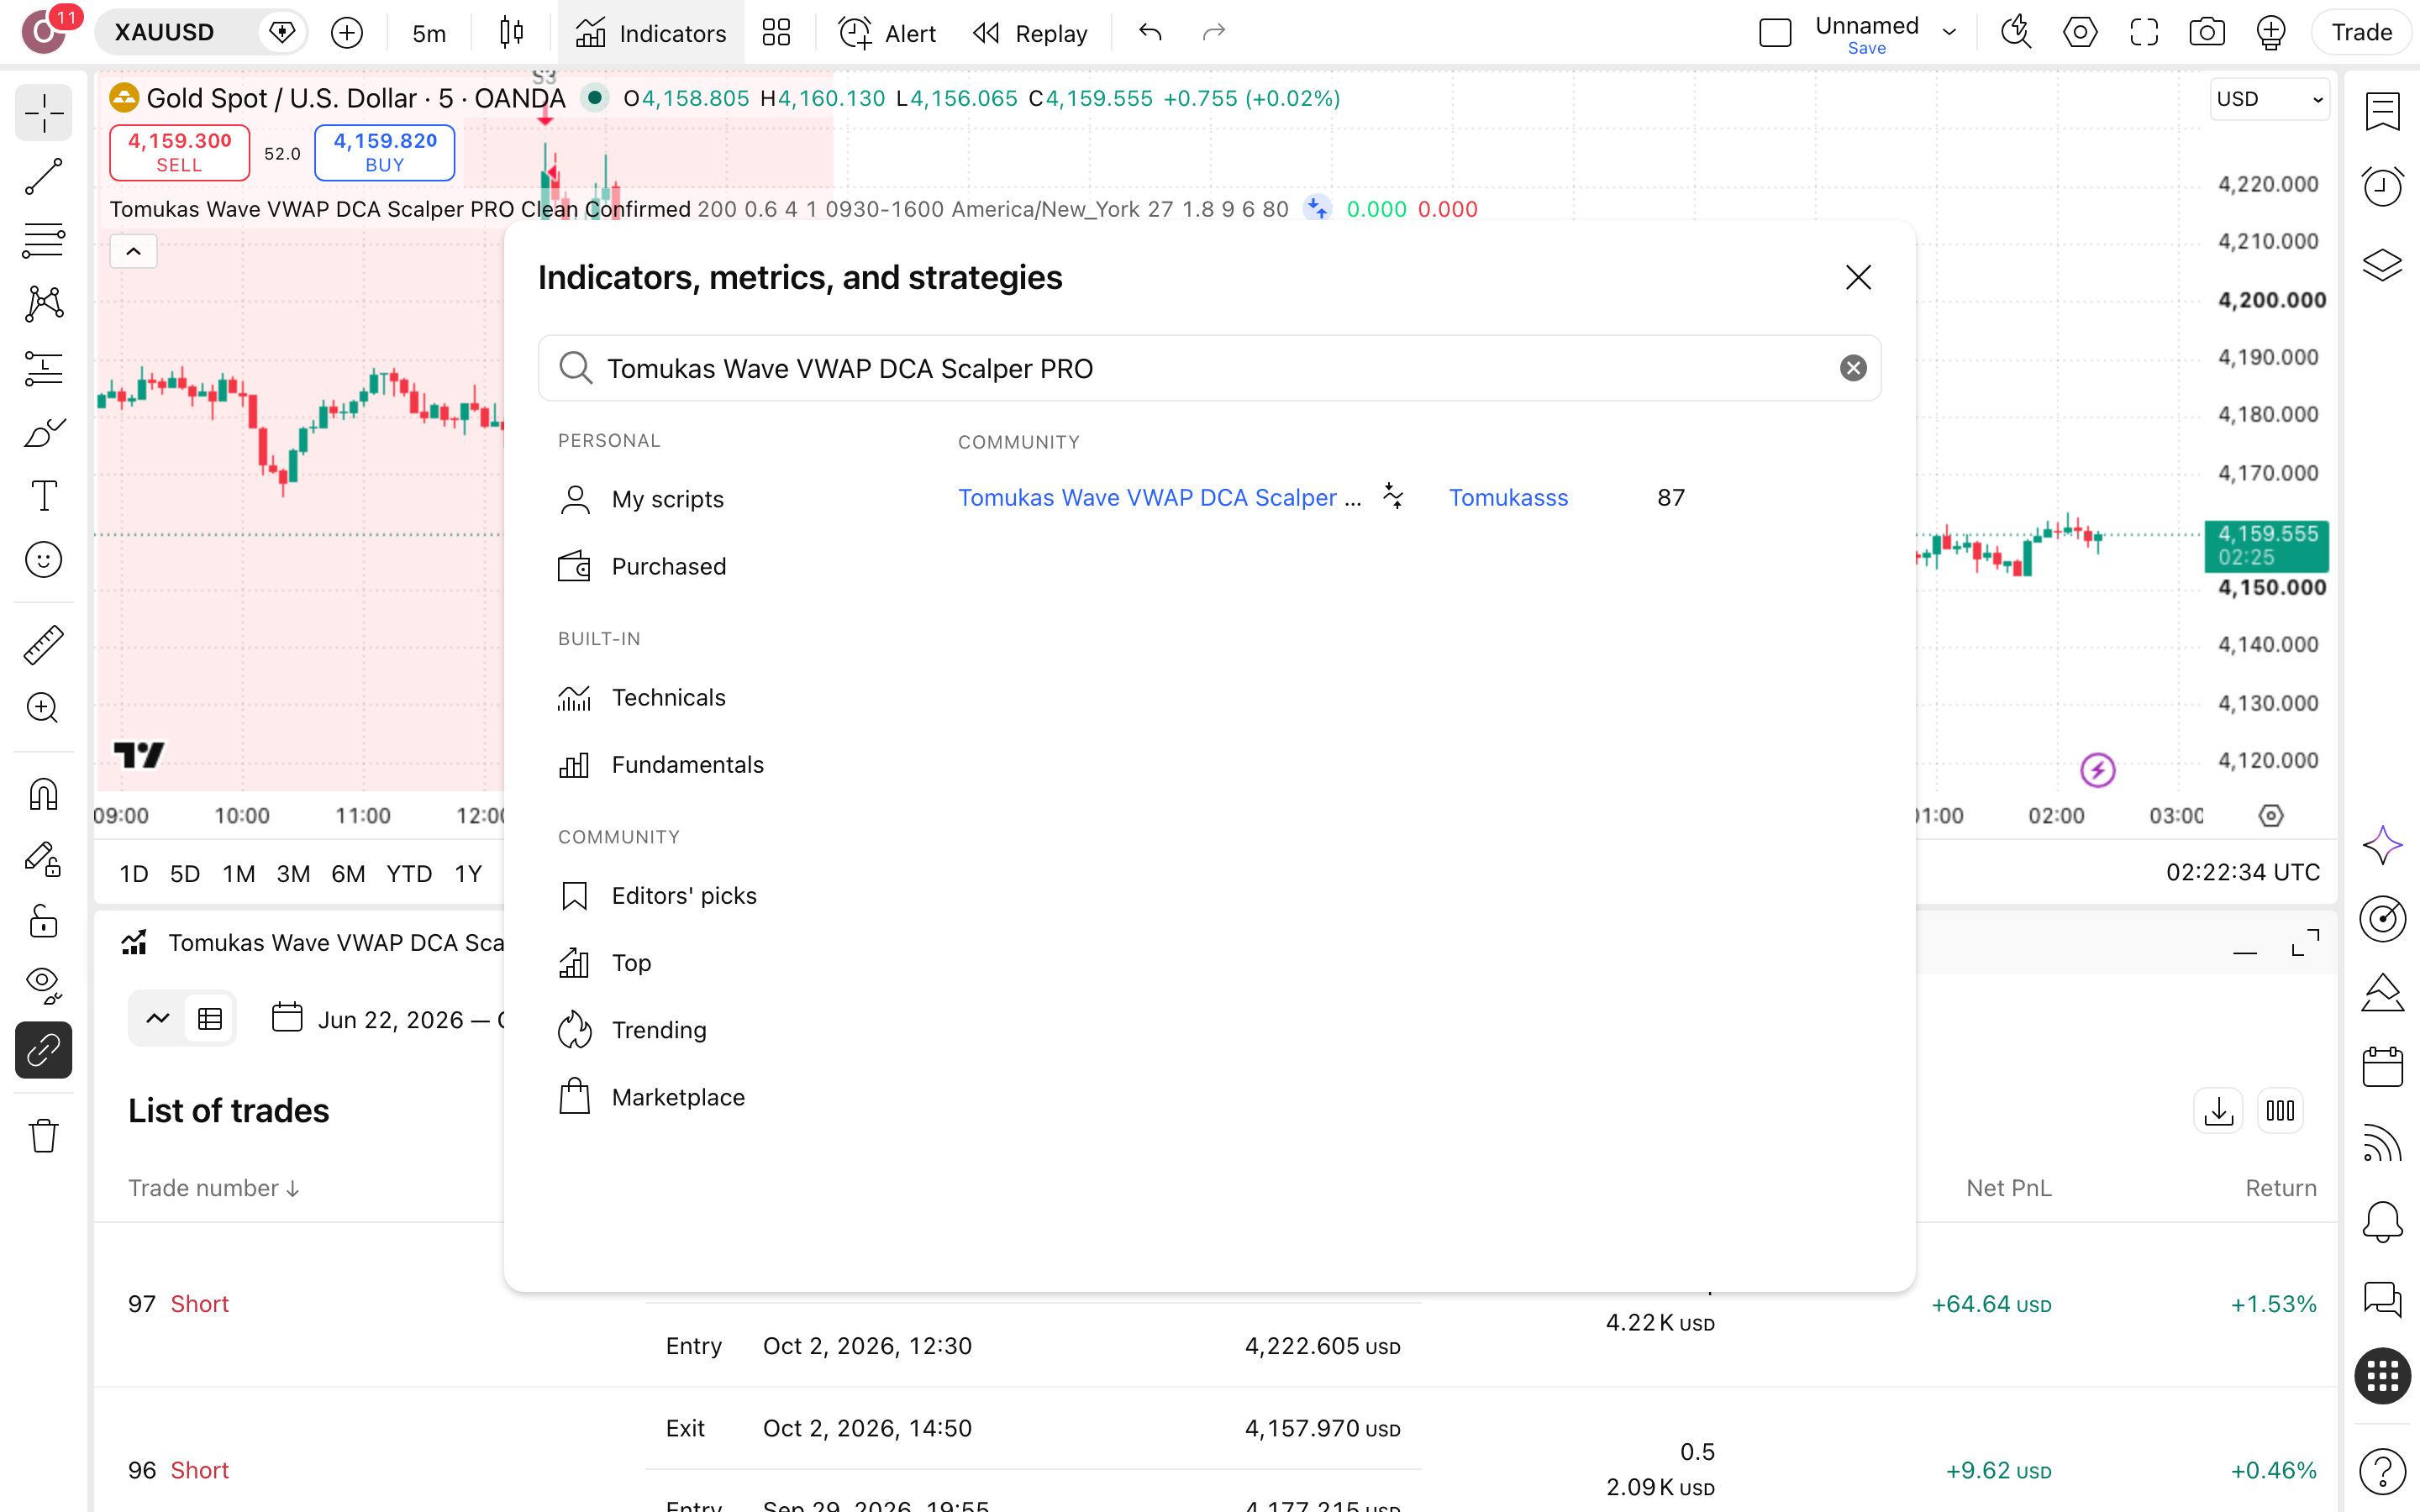
Task: Open the quick search lightning icon
Action: click(x=2016, y=33)
